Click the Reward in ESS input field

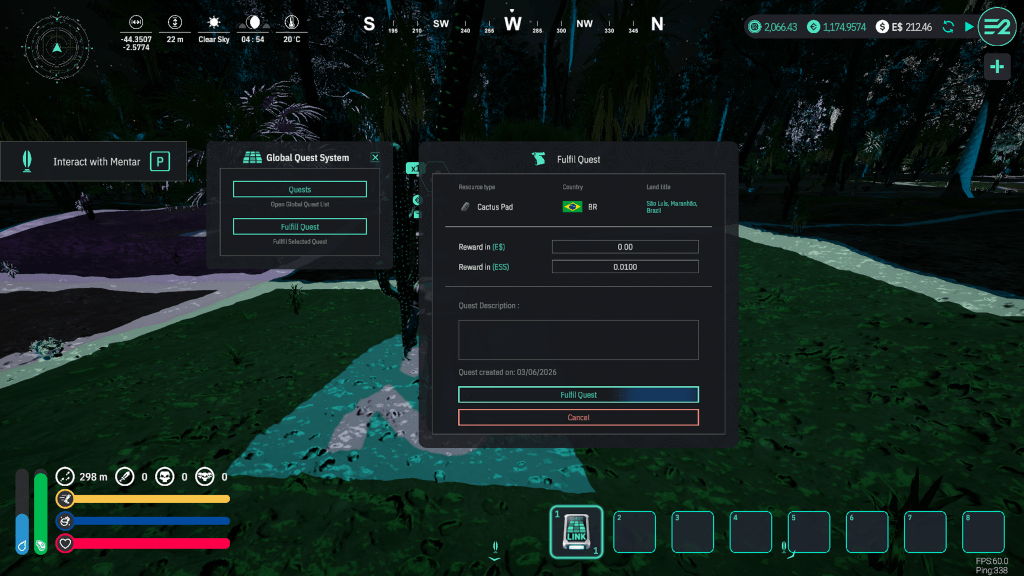point(625,267)
